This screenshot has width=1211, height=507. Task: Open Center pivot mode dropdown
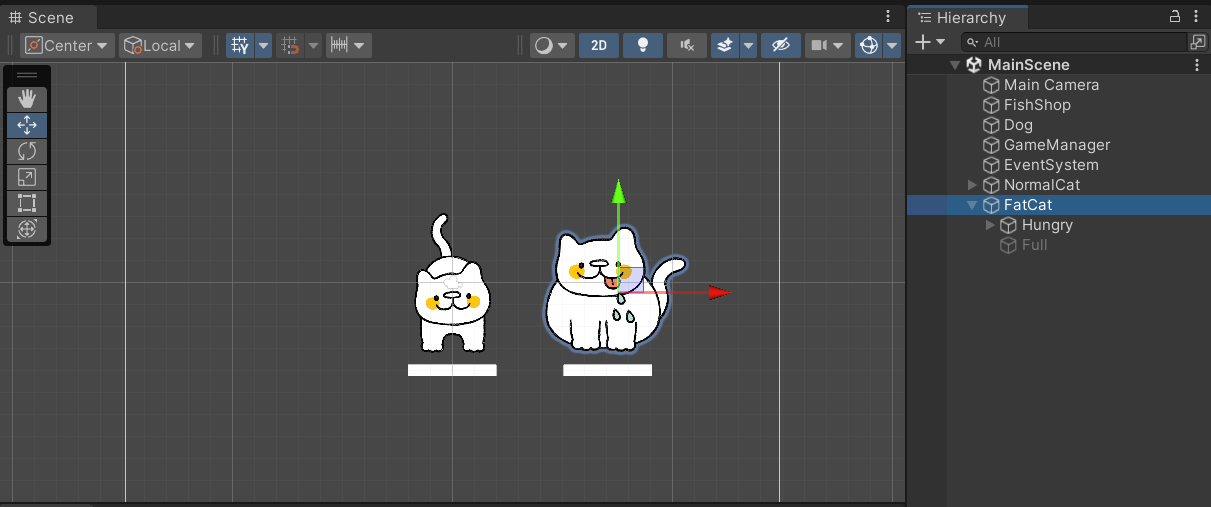coord(66,45)
